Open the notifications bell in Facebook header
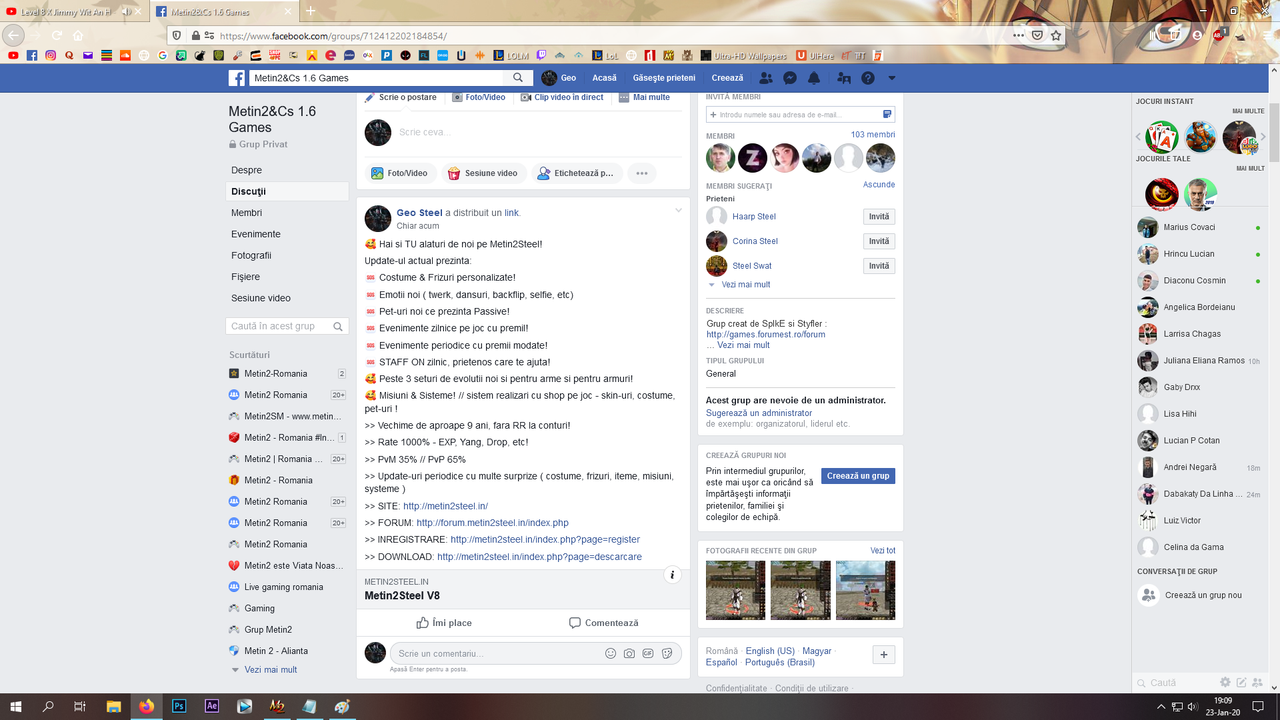This screenshot has height=720, width=1280. tap(814, 78)
